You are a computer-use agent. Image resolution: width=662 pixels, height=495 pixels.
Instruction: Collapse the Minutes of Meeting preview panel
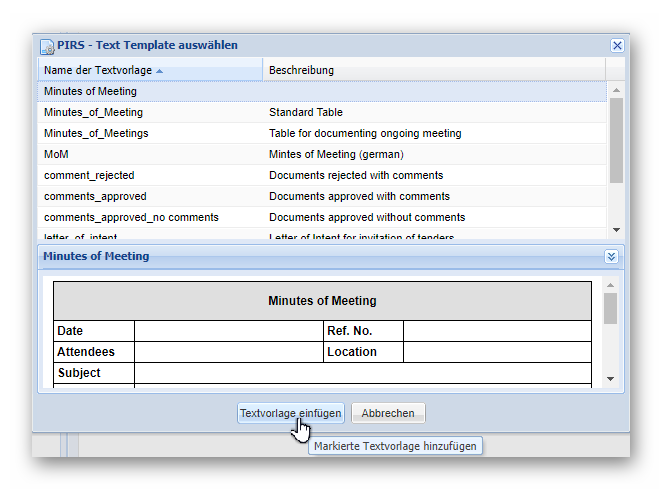click(611, 256)
